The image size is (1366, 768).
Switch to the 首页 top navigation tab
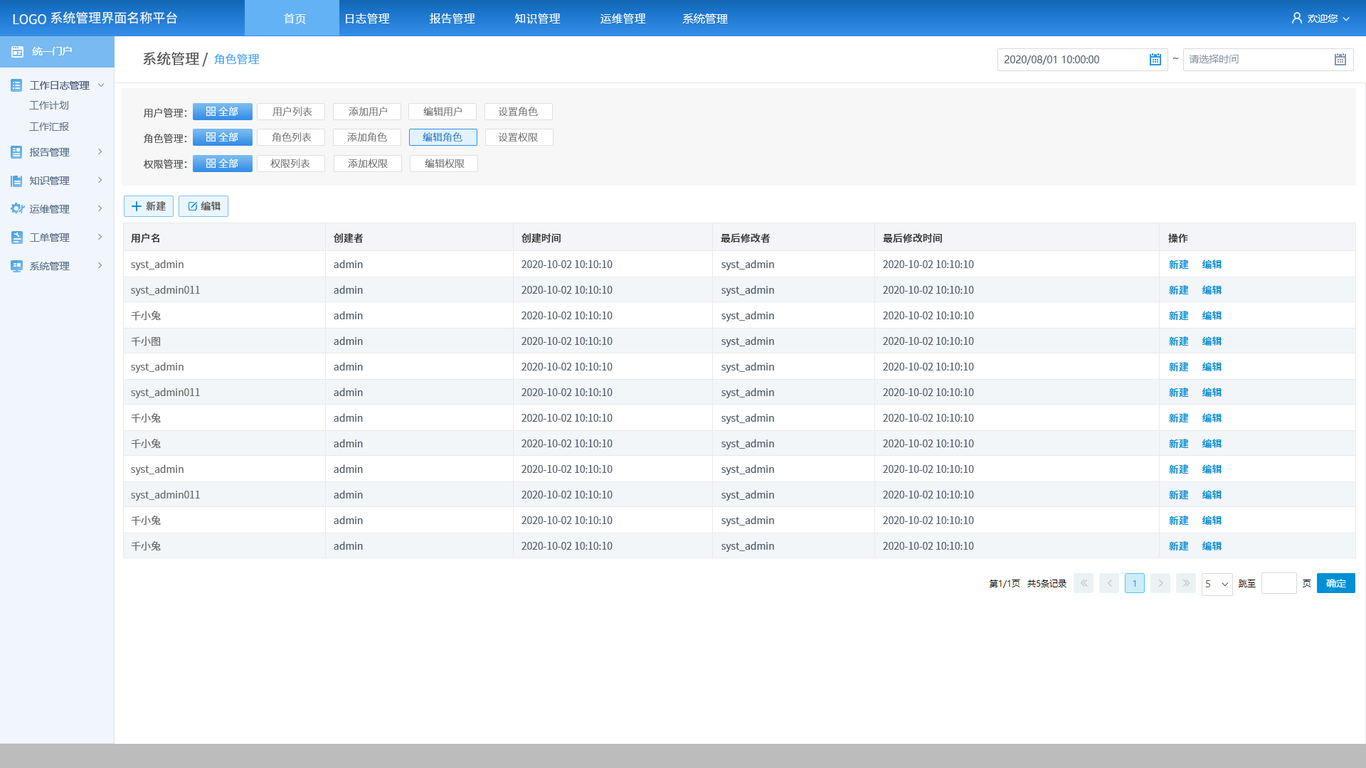pos(292,18)
